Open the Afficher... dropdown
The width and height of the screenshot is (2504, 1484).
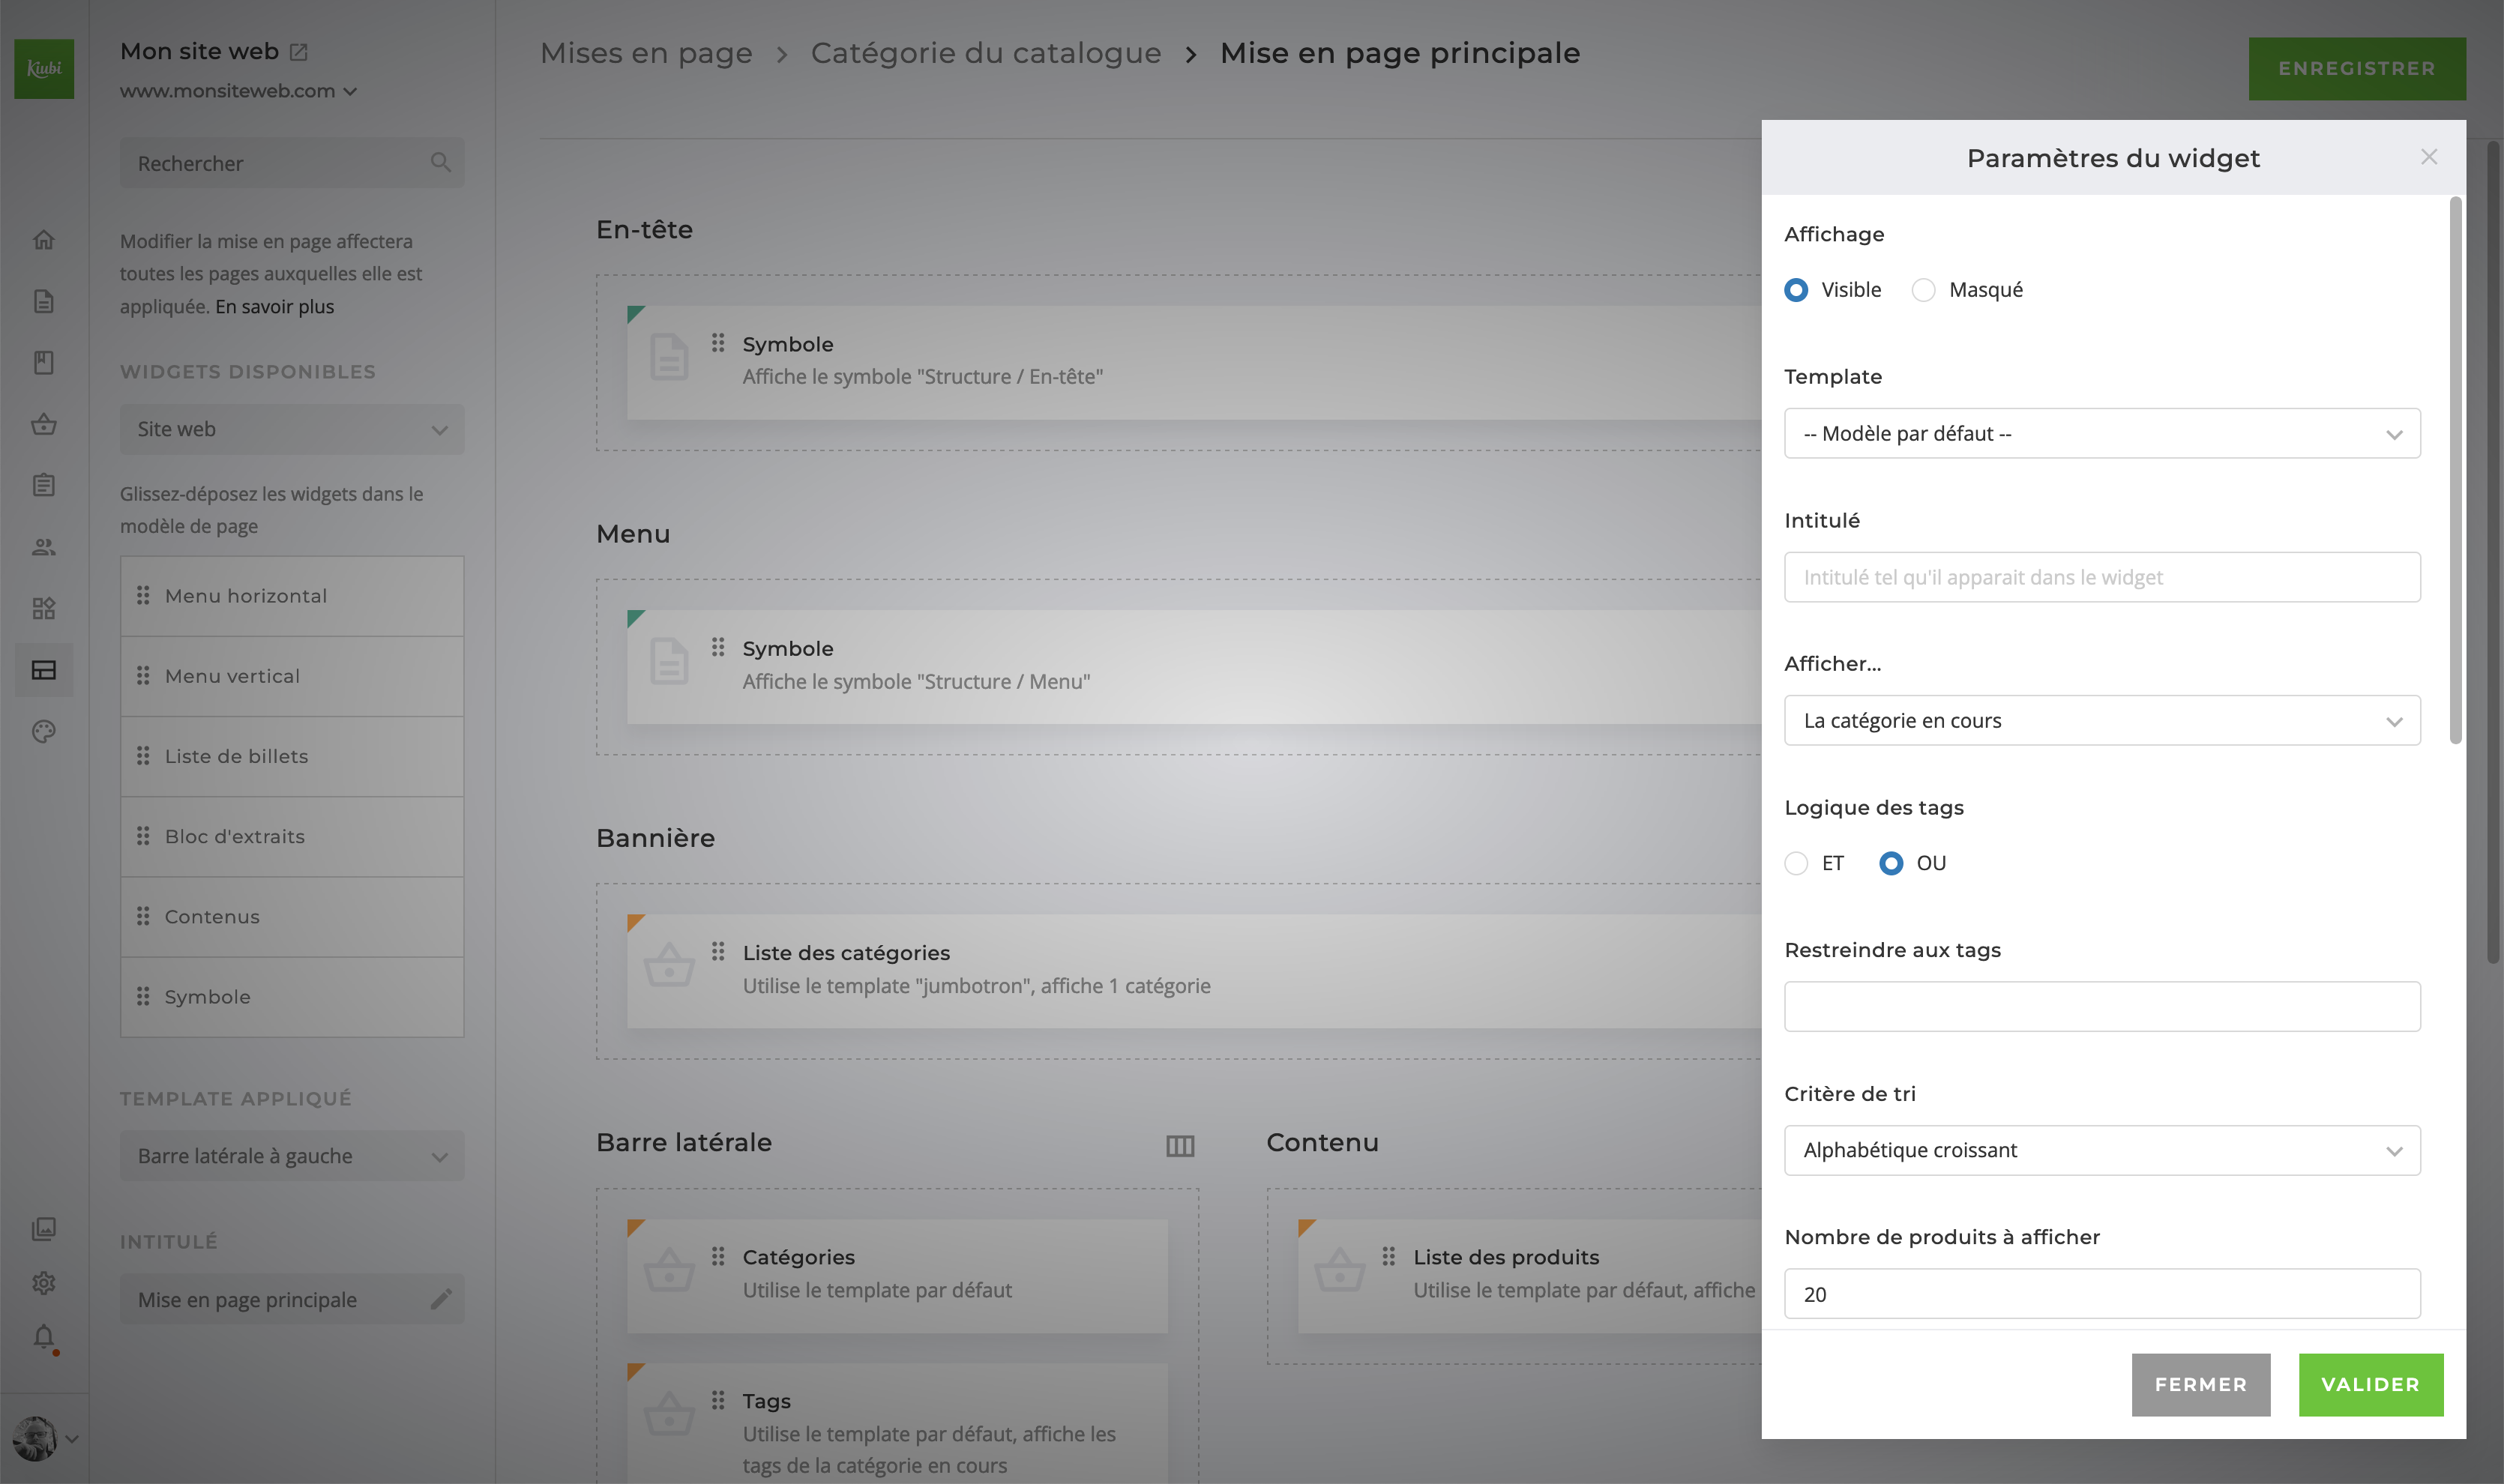(2102, 720)
